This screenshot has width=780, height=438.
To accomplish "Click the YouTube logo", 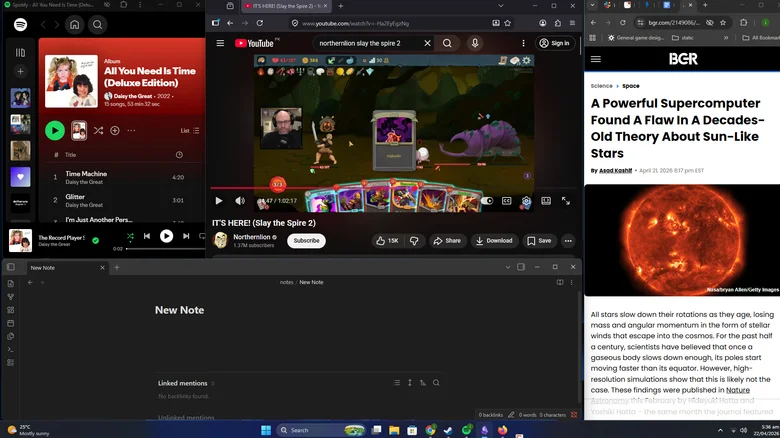I will coord(255,43).
